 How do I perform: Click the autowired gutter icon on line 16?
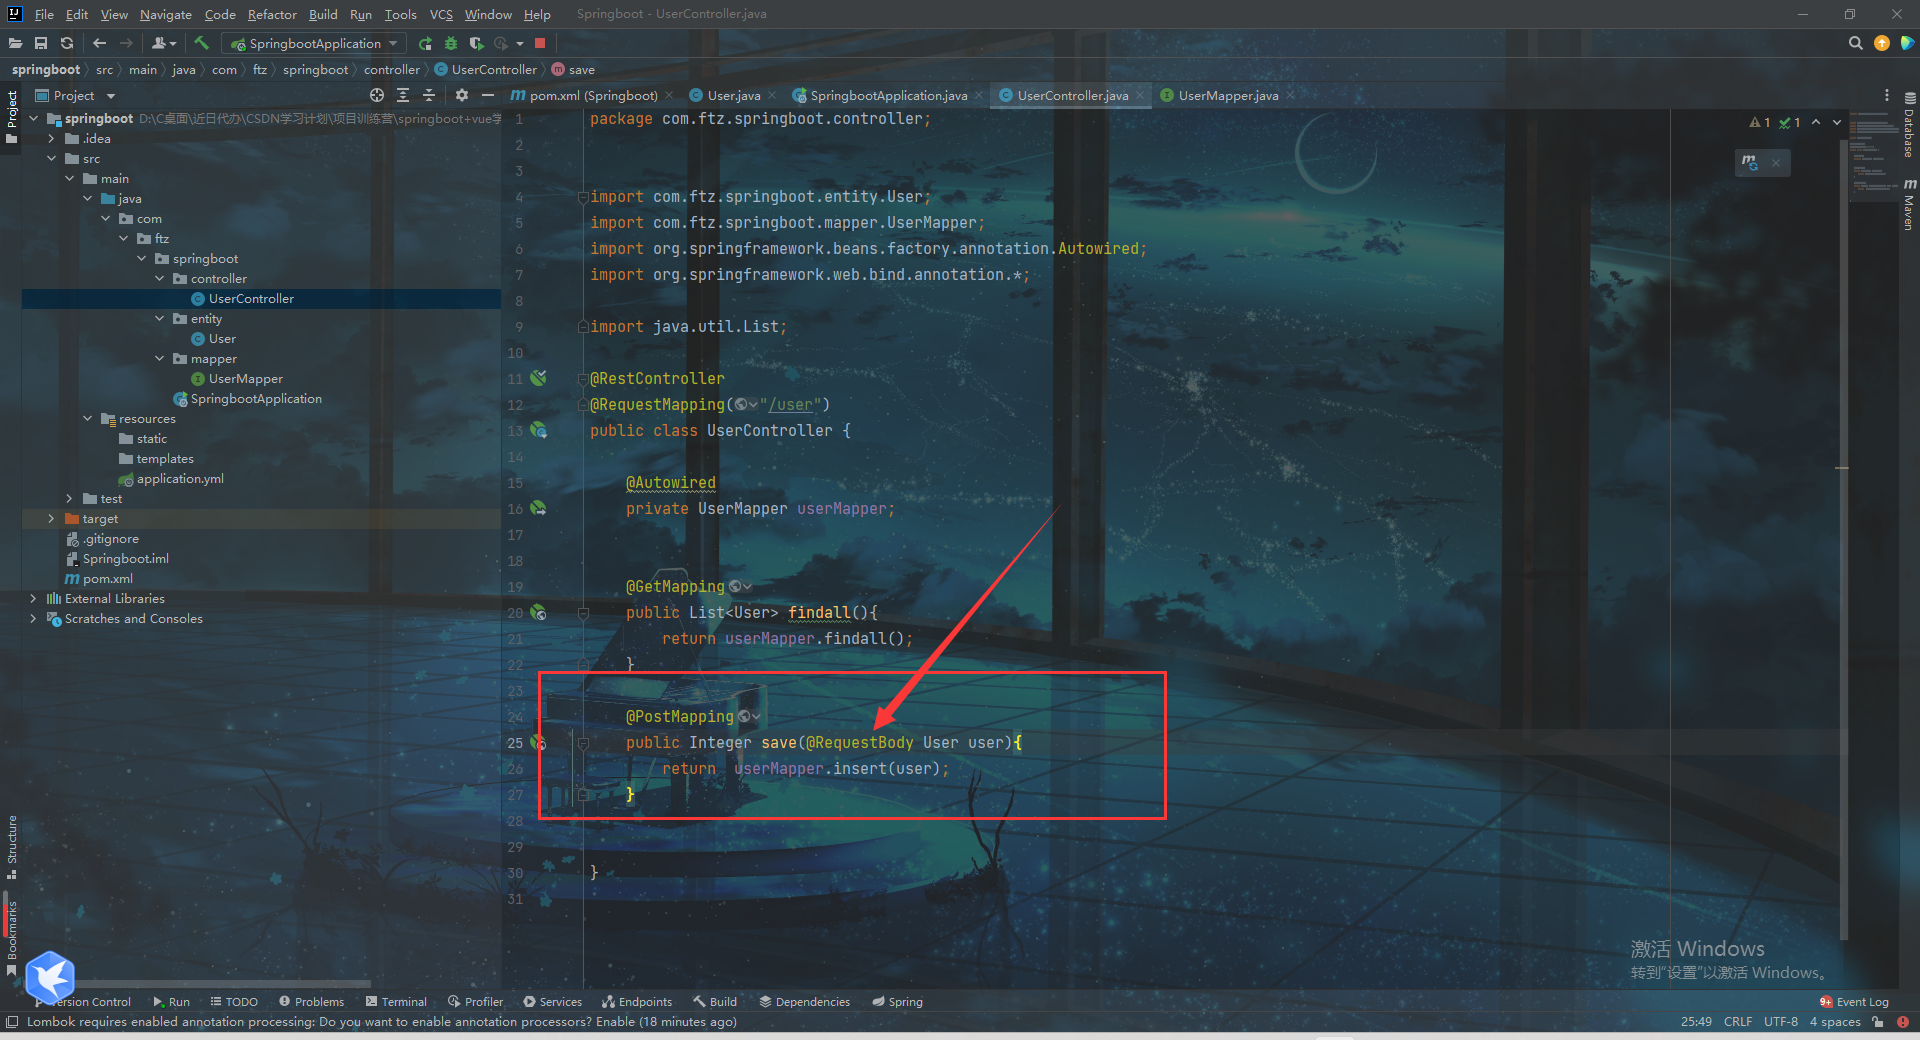tap(538, 508)
